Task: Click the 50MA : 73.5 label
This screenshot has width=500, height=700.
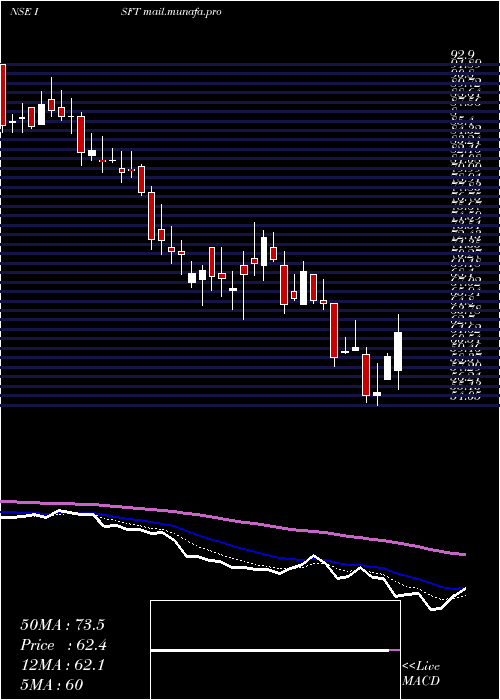Action: (62, 625)
